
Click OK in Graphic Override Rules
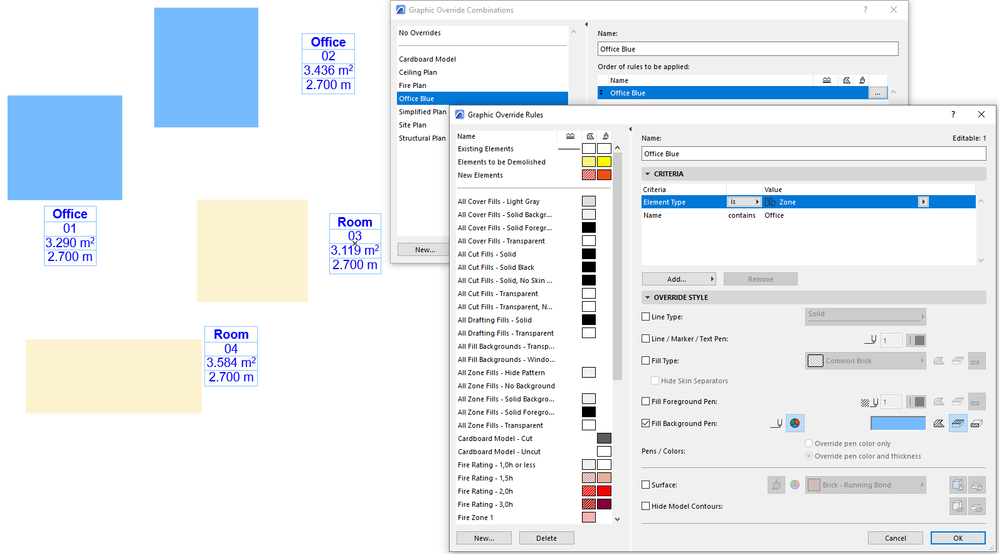(958, 538)
